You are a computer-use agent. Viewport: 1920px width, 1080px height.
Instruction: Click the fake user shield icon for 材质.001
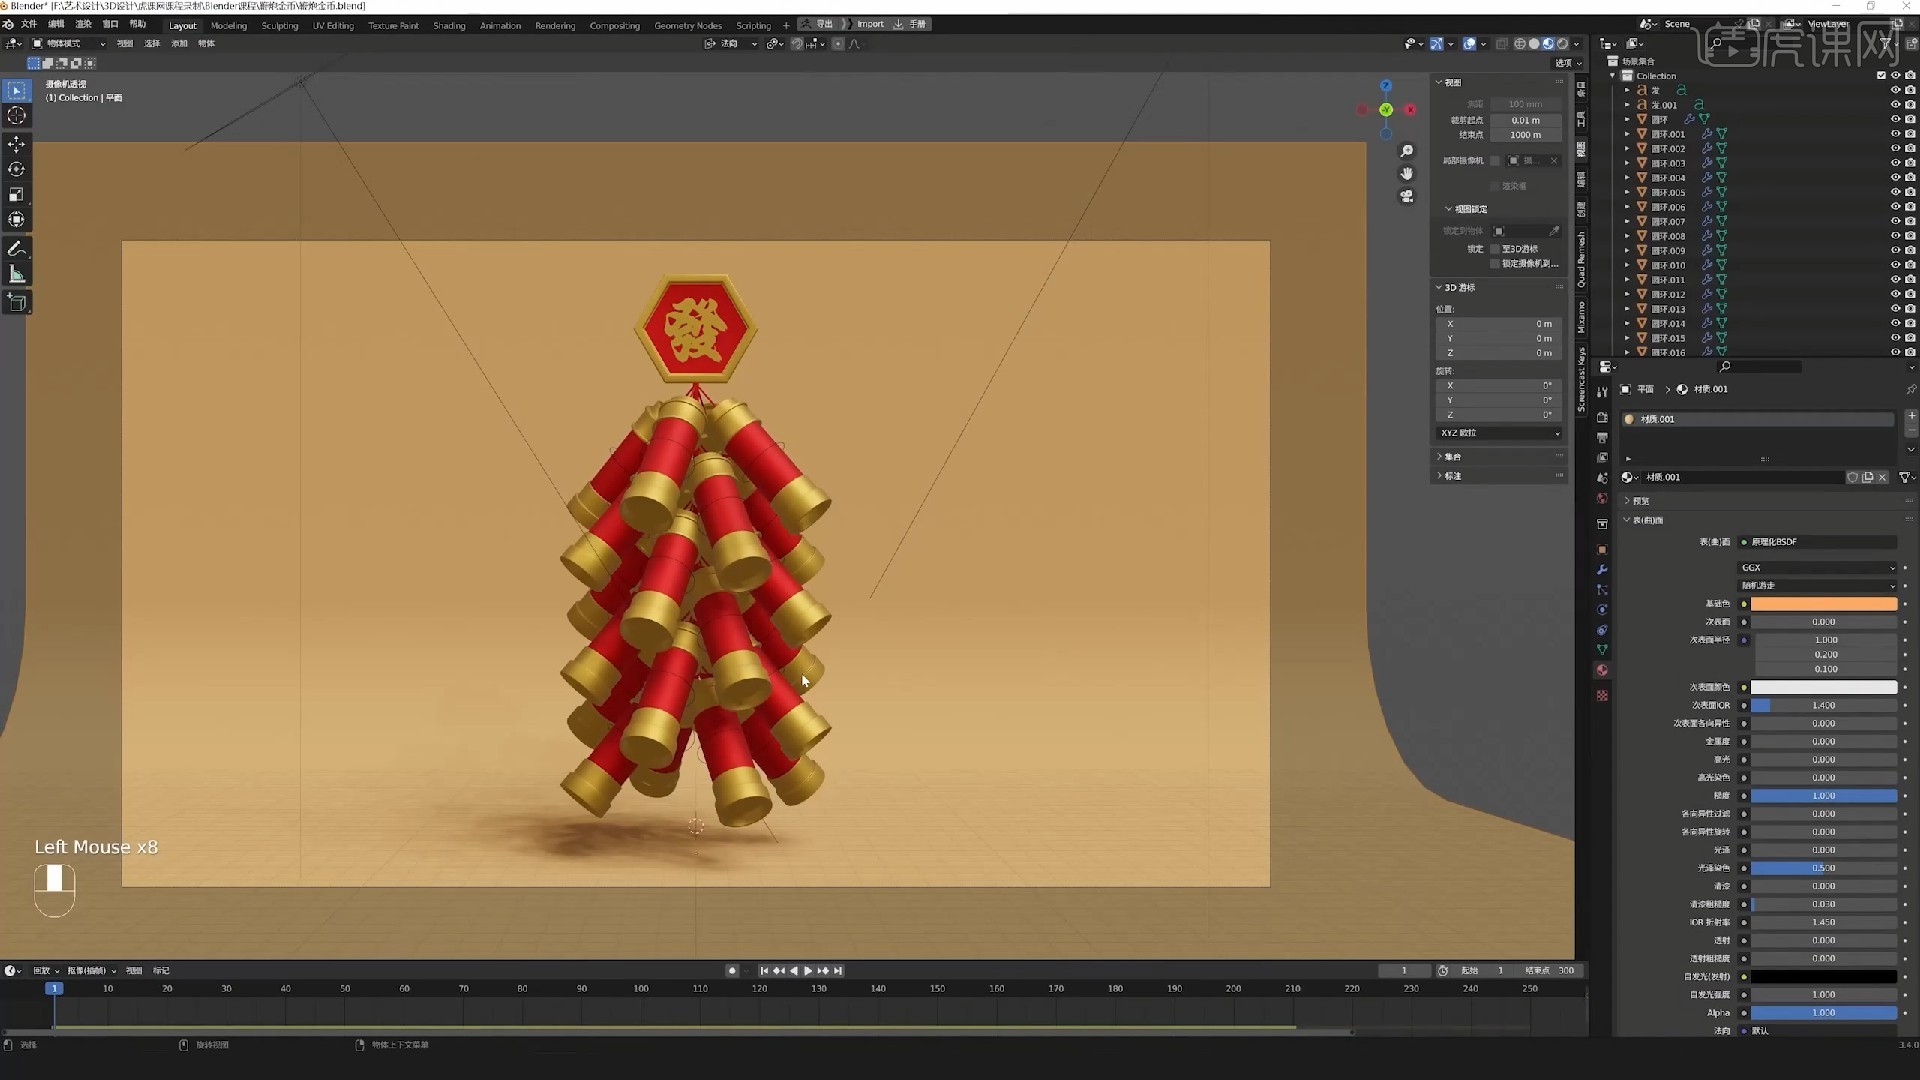(x=1852, y=478)
